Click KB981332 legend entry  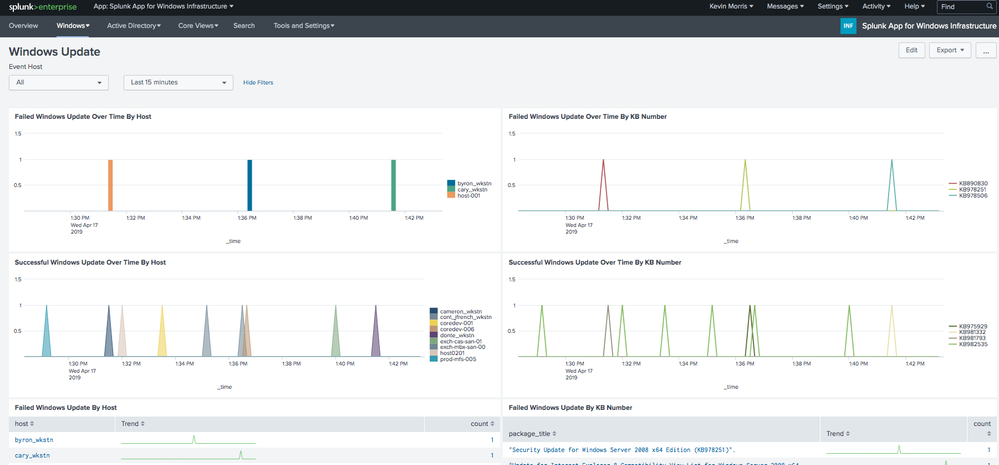[968, 332]
